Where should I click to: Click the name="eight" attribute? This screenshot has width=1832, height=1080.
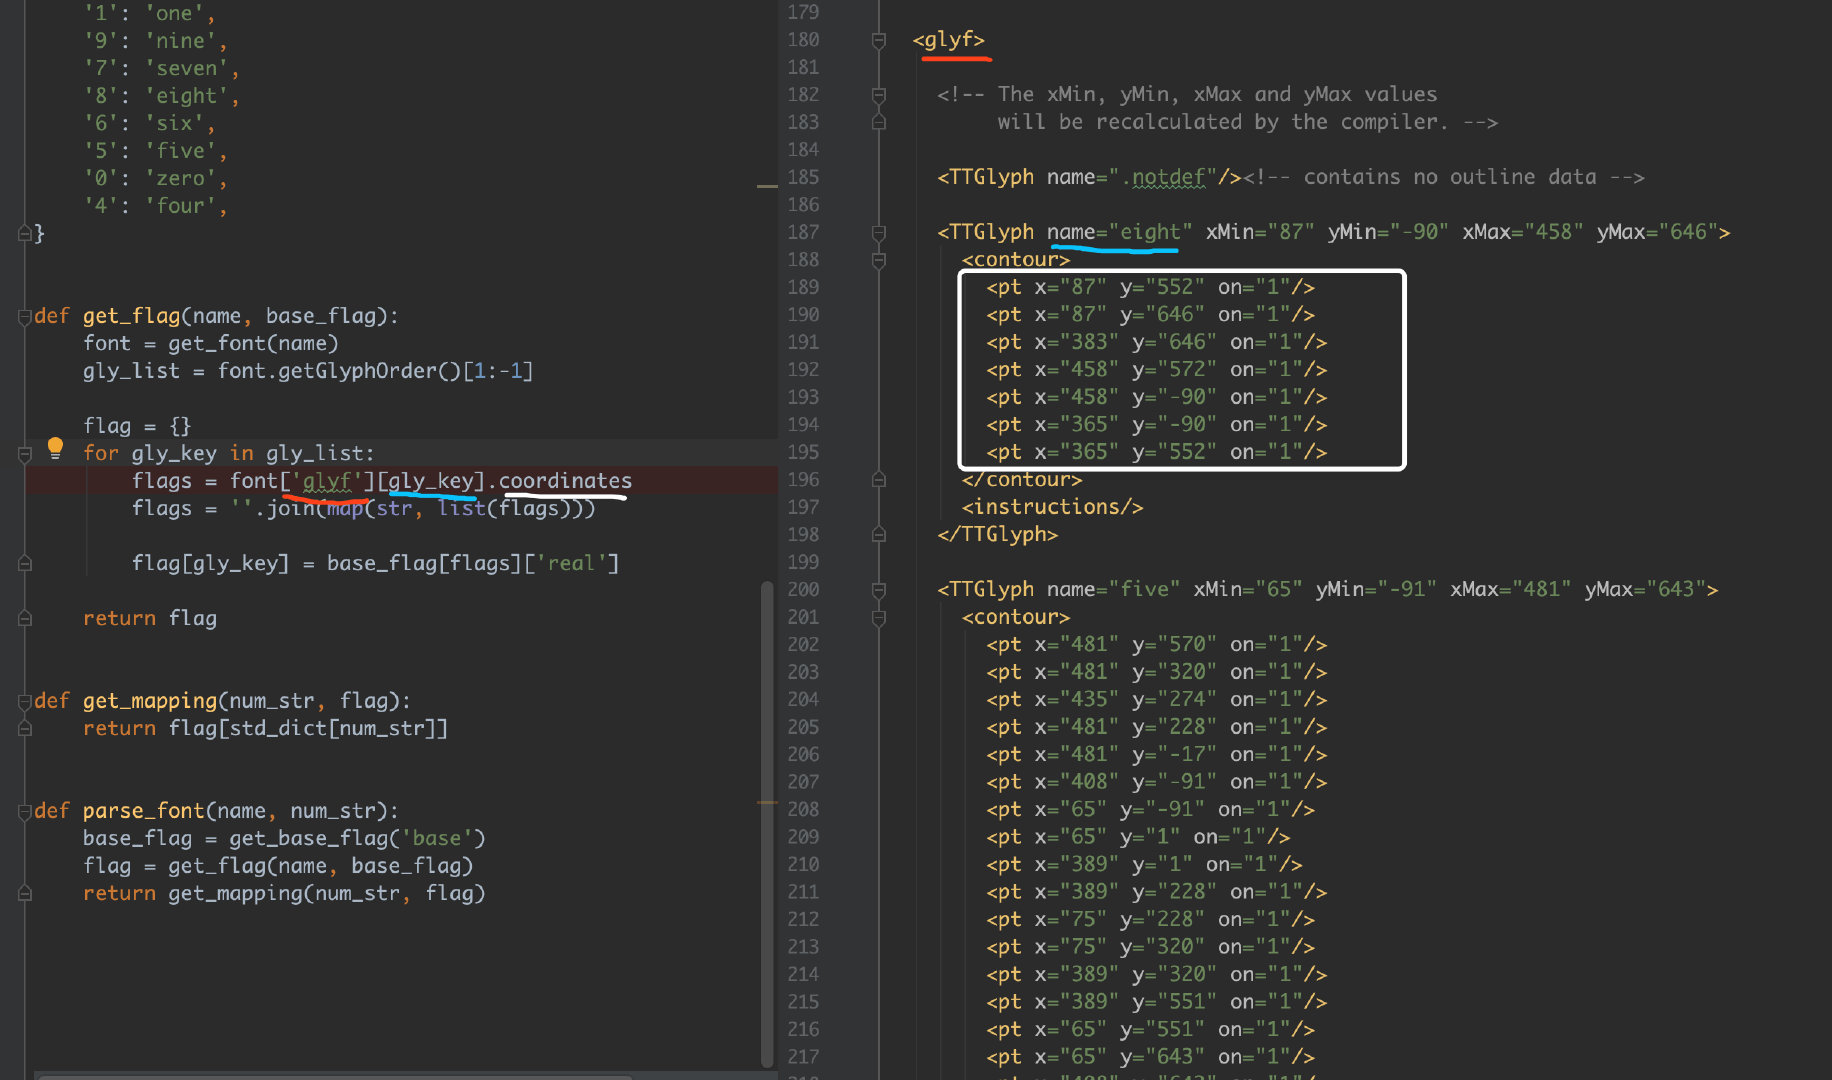tap(1120, 233)
